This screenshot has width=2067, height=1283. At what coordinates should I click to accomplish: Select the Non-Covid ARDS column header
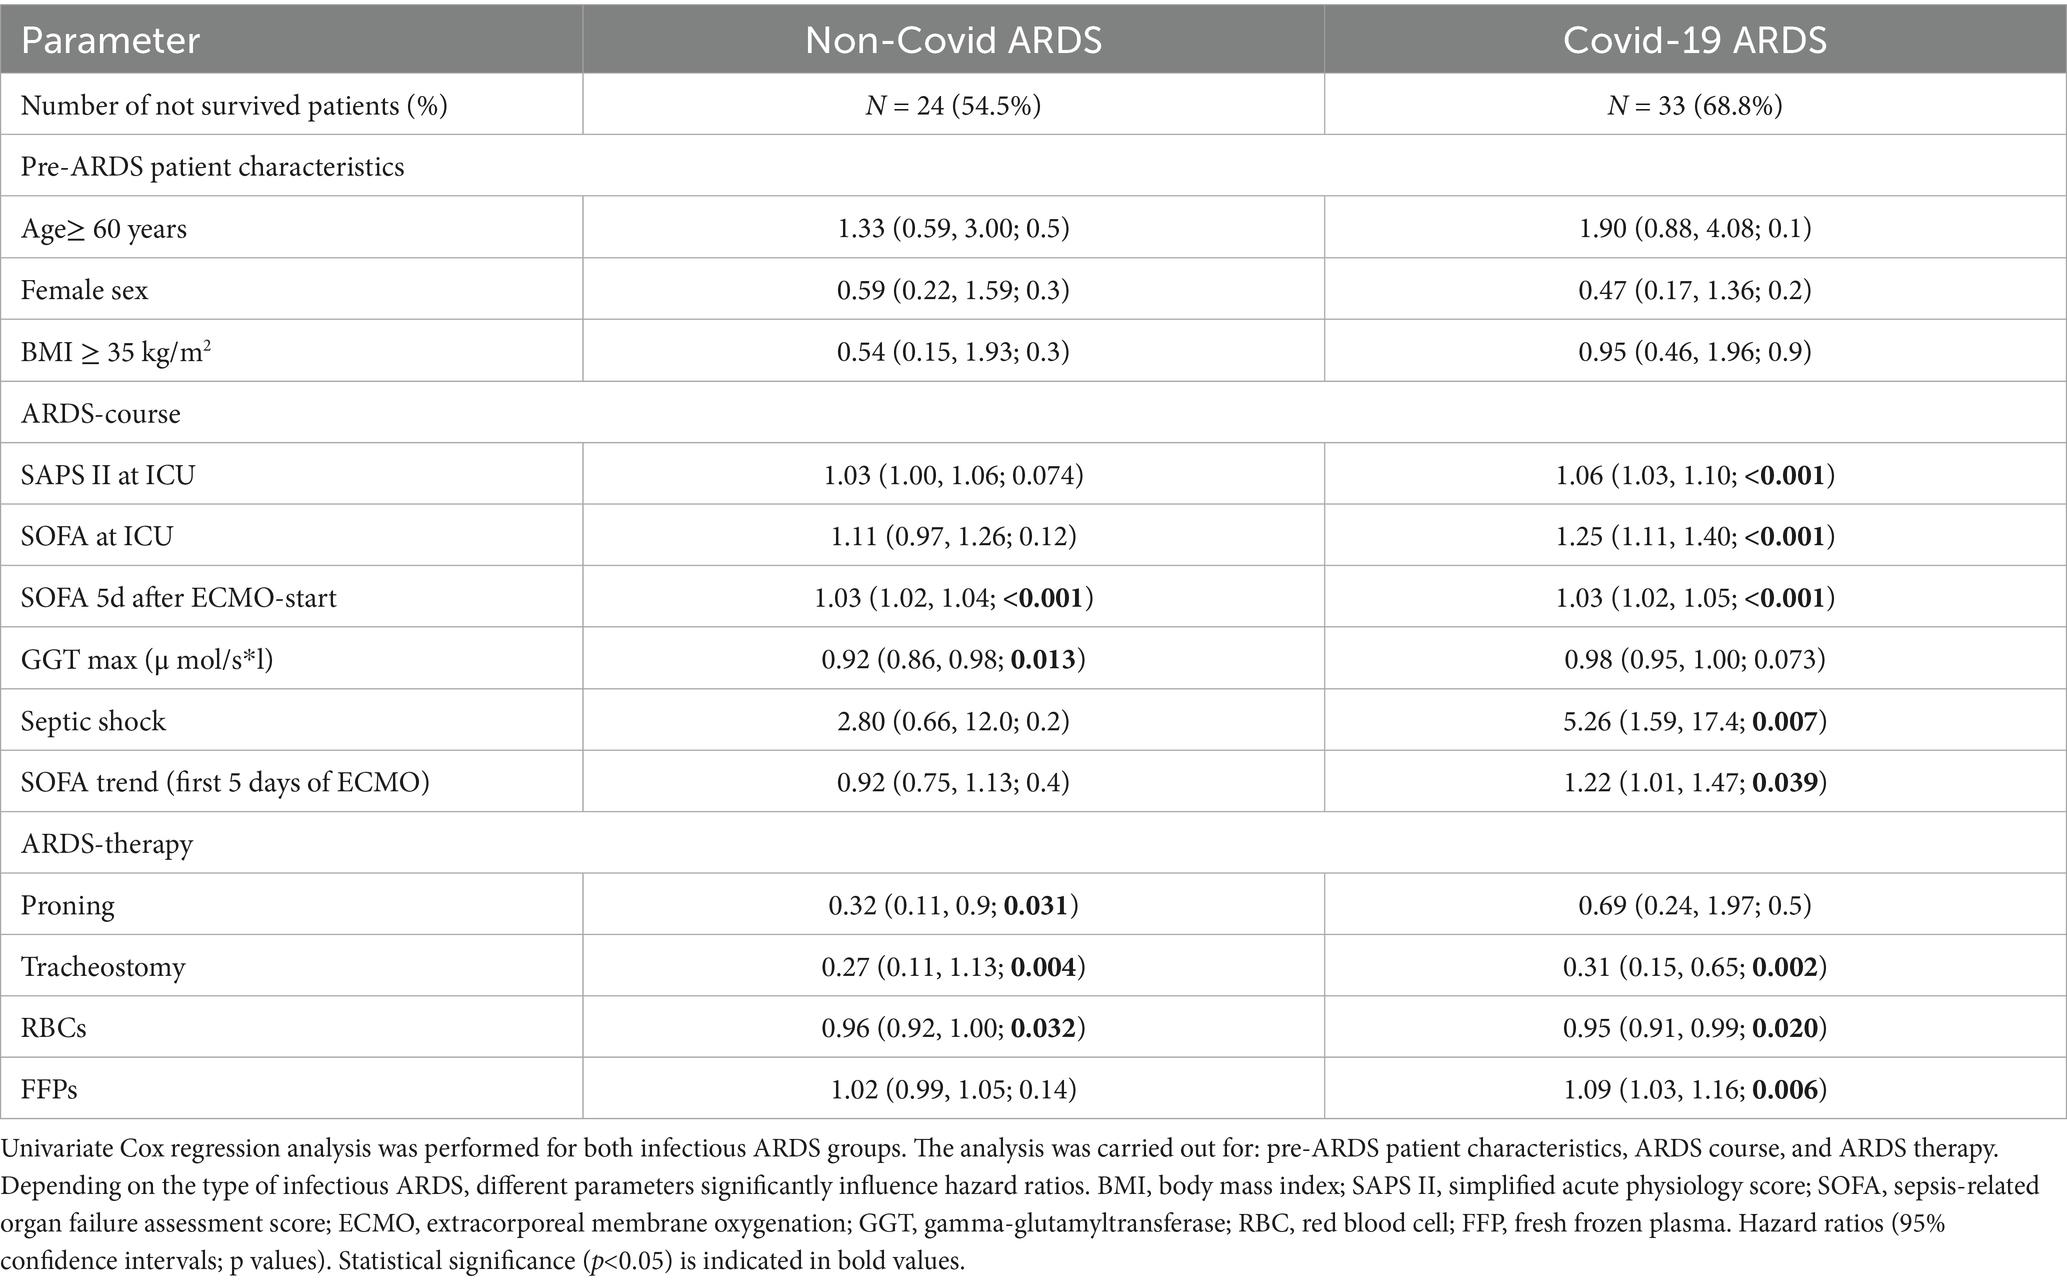tap(953, 41)
